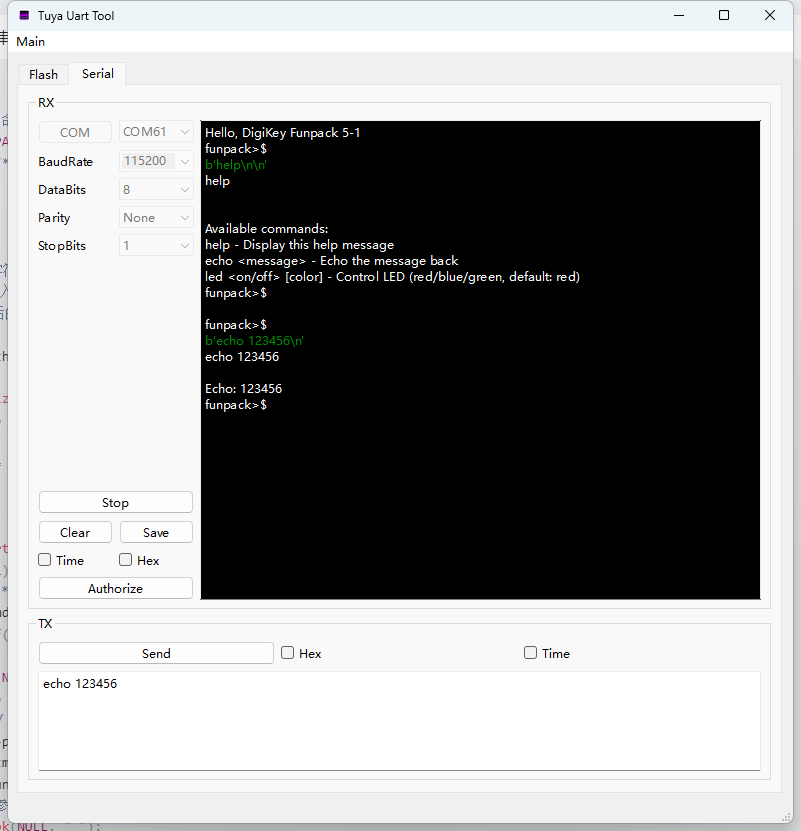
Task: Open the COM61 port dropdown
Action: click(156, 132)
